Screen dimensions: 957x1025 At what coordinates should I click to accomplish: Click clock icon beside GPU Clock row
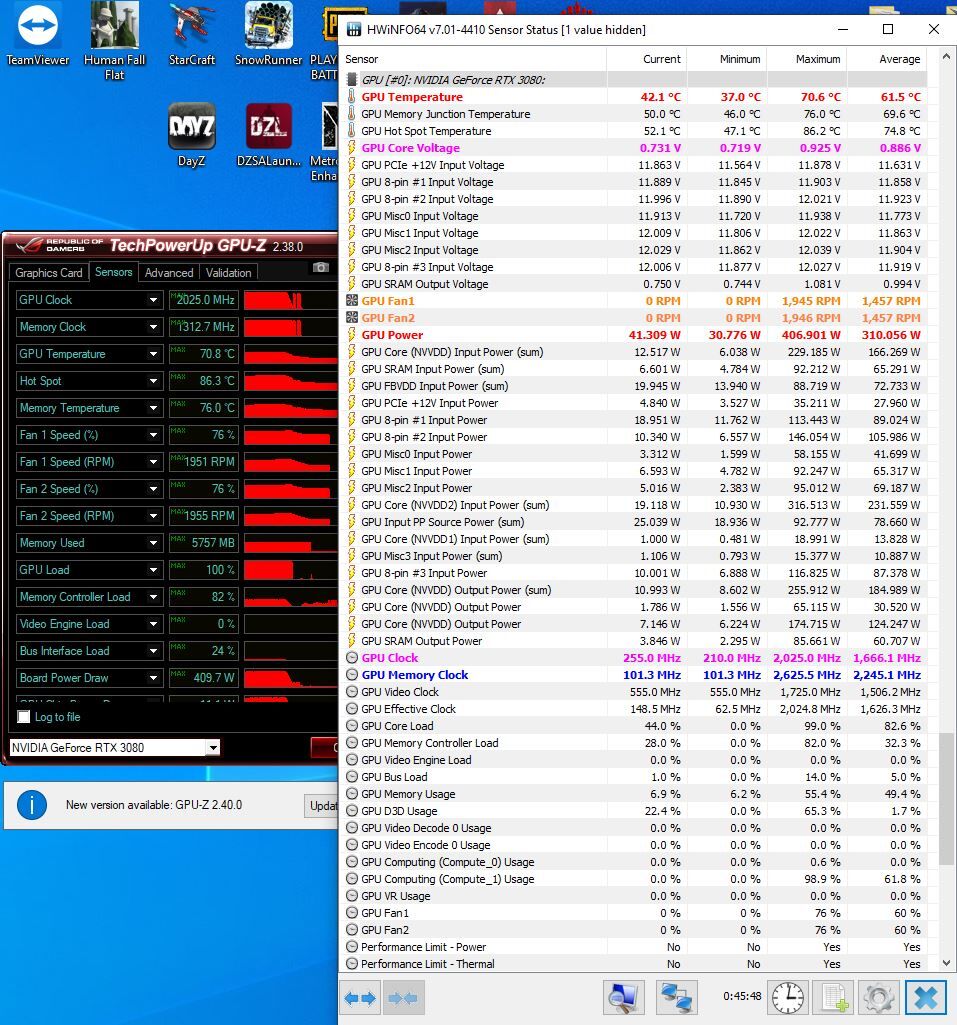(352, 658)
